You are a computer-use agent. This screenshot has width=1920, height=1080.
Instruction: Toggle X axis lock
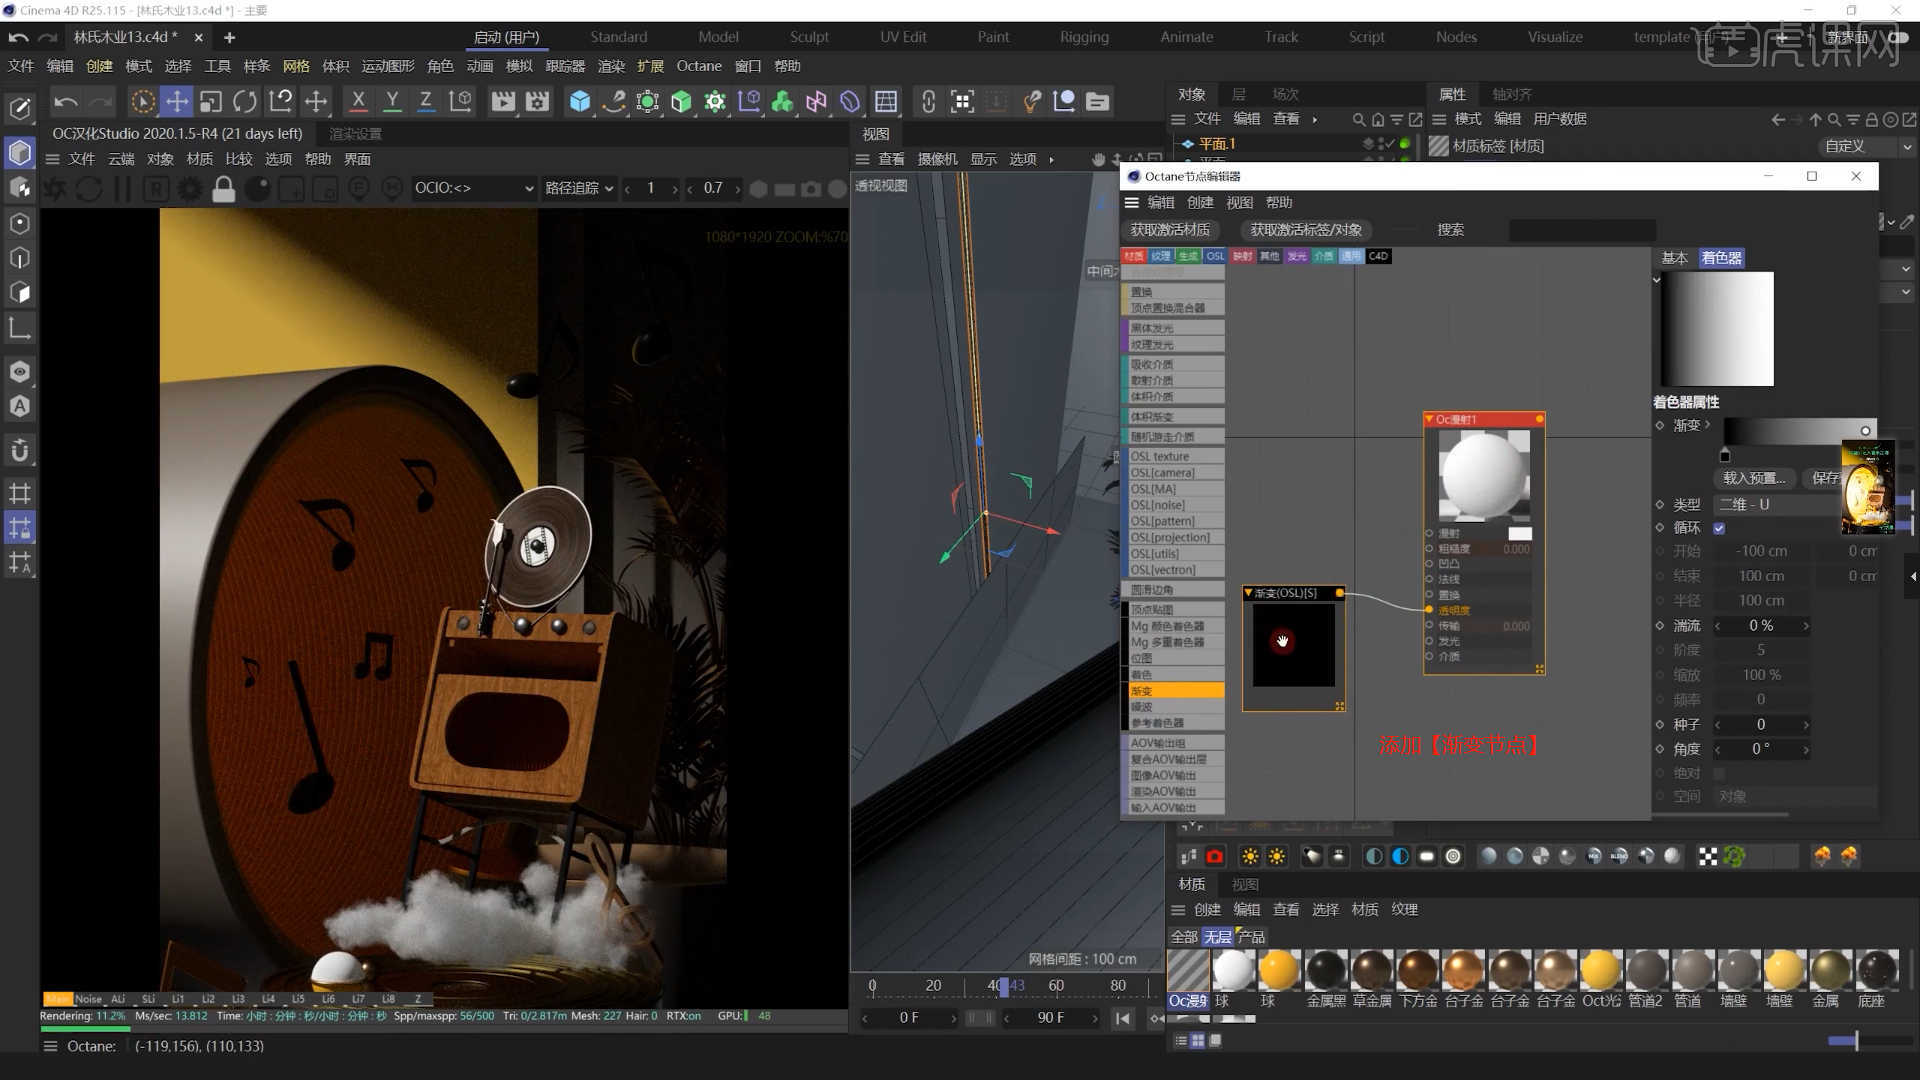click(x=358, y=101)
